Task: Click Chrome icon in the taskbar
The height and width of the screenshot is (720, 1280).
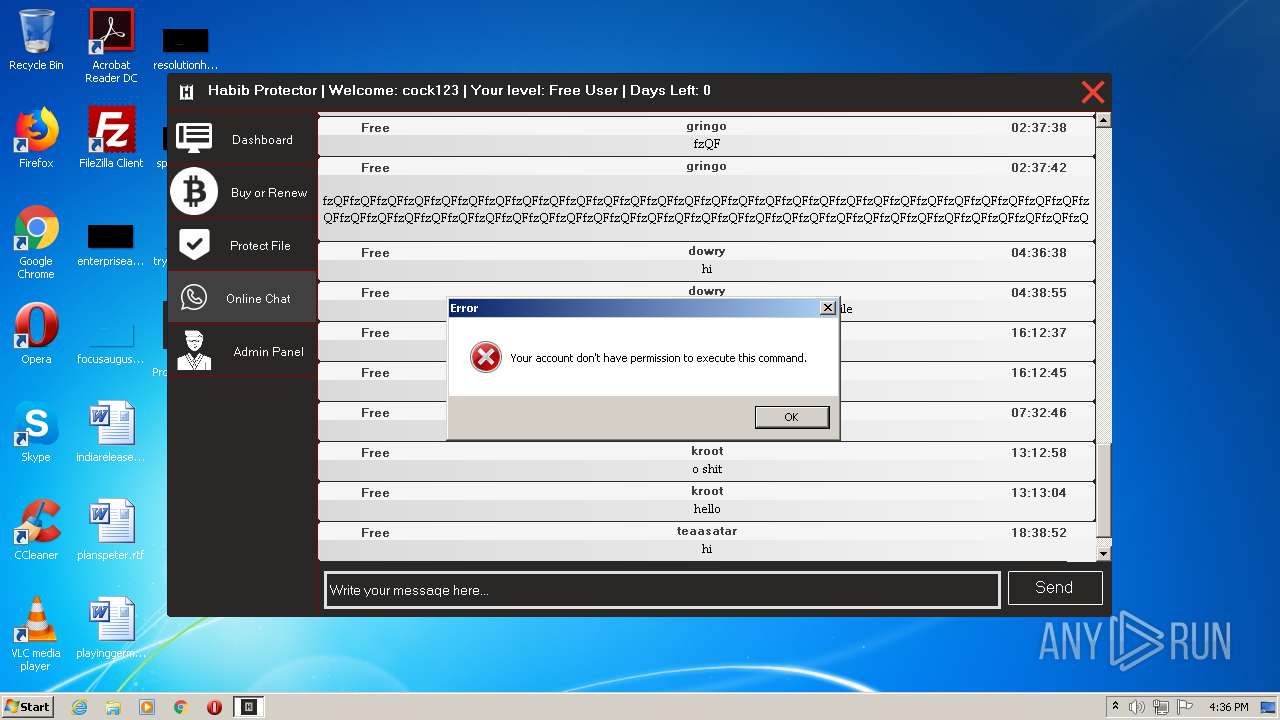Action: pyautogui.click(x=181, y=707)
